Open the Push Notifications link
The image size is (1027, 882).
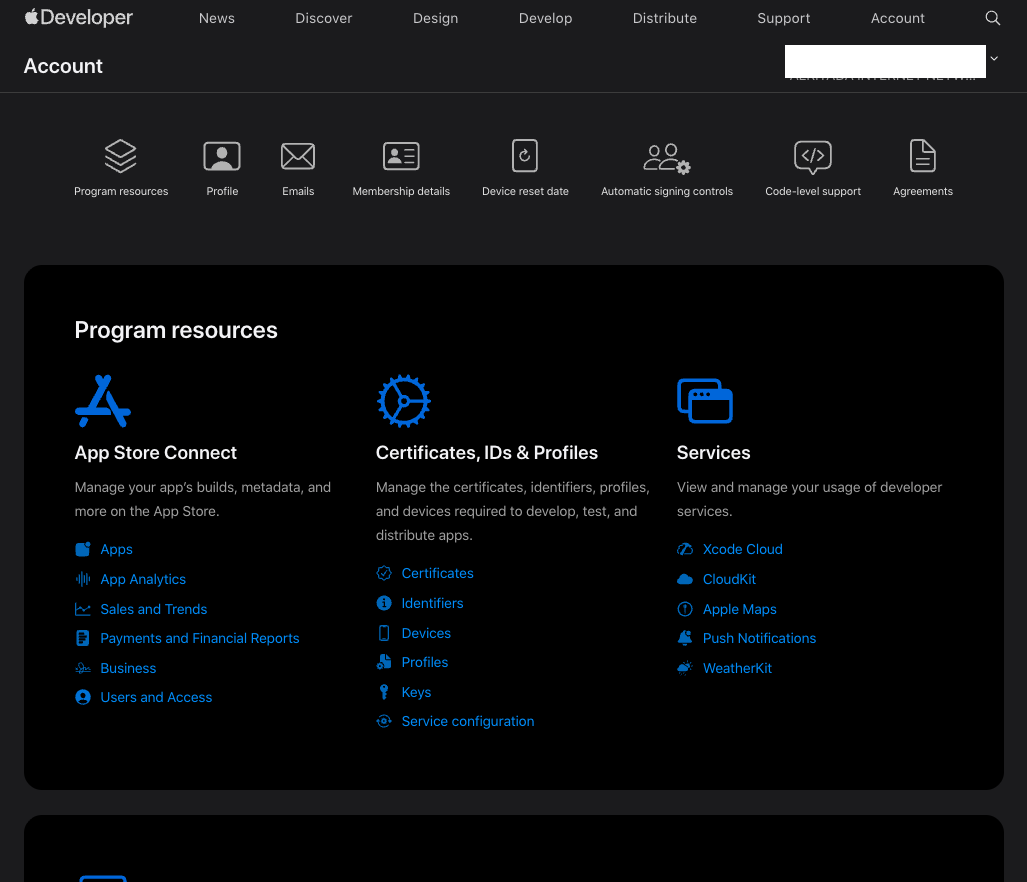click(759, 638)
